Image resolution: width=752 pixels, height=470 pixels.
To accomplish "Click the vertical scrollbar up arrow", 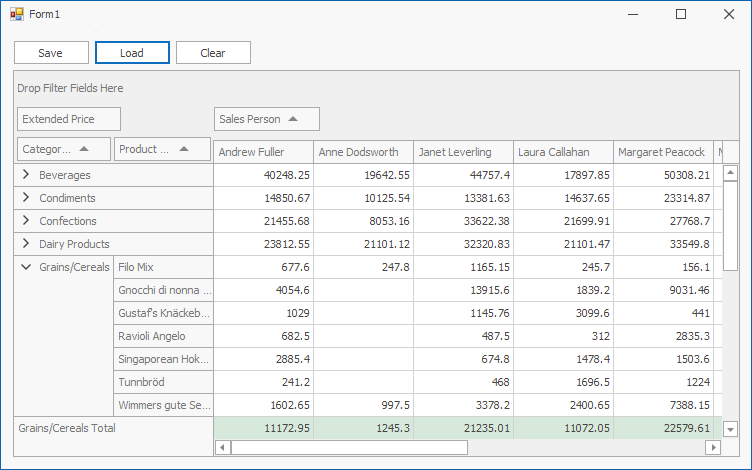I will point(730,173).
